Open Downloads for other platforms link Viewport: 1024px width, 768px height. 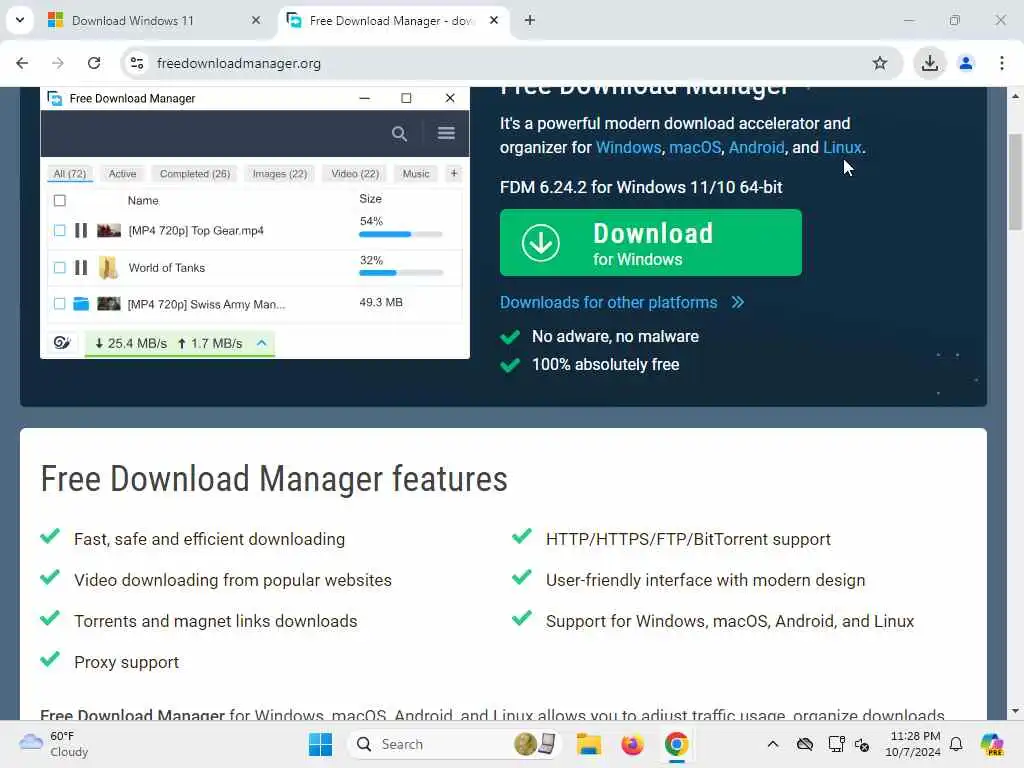click(608, 302)
